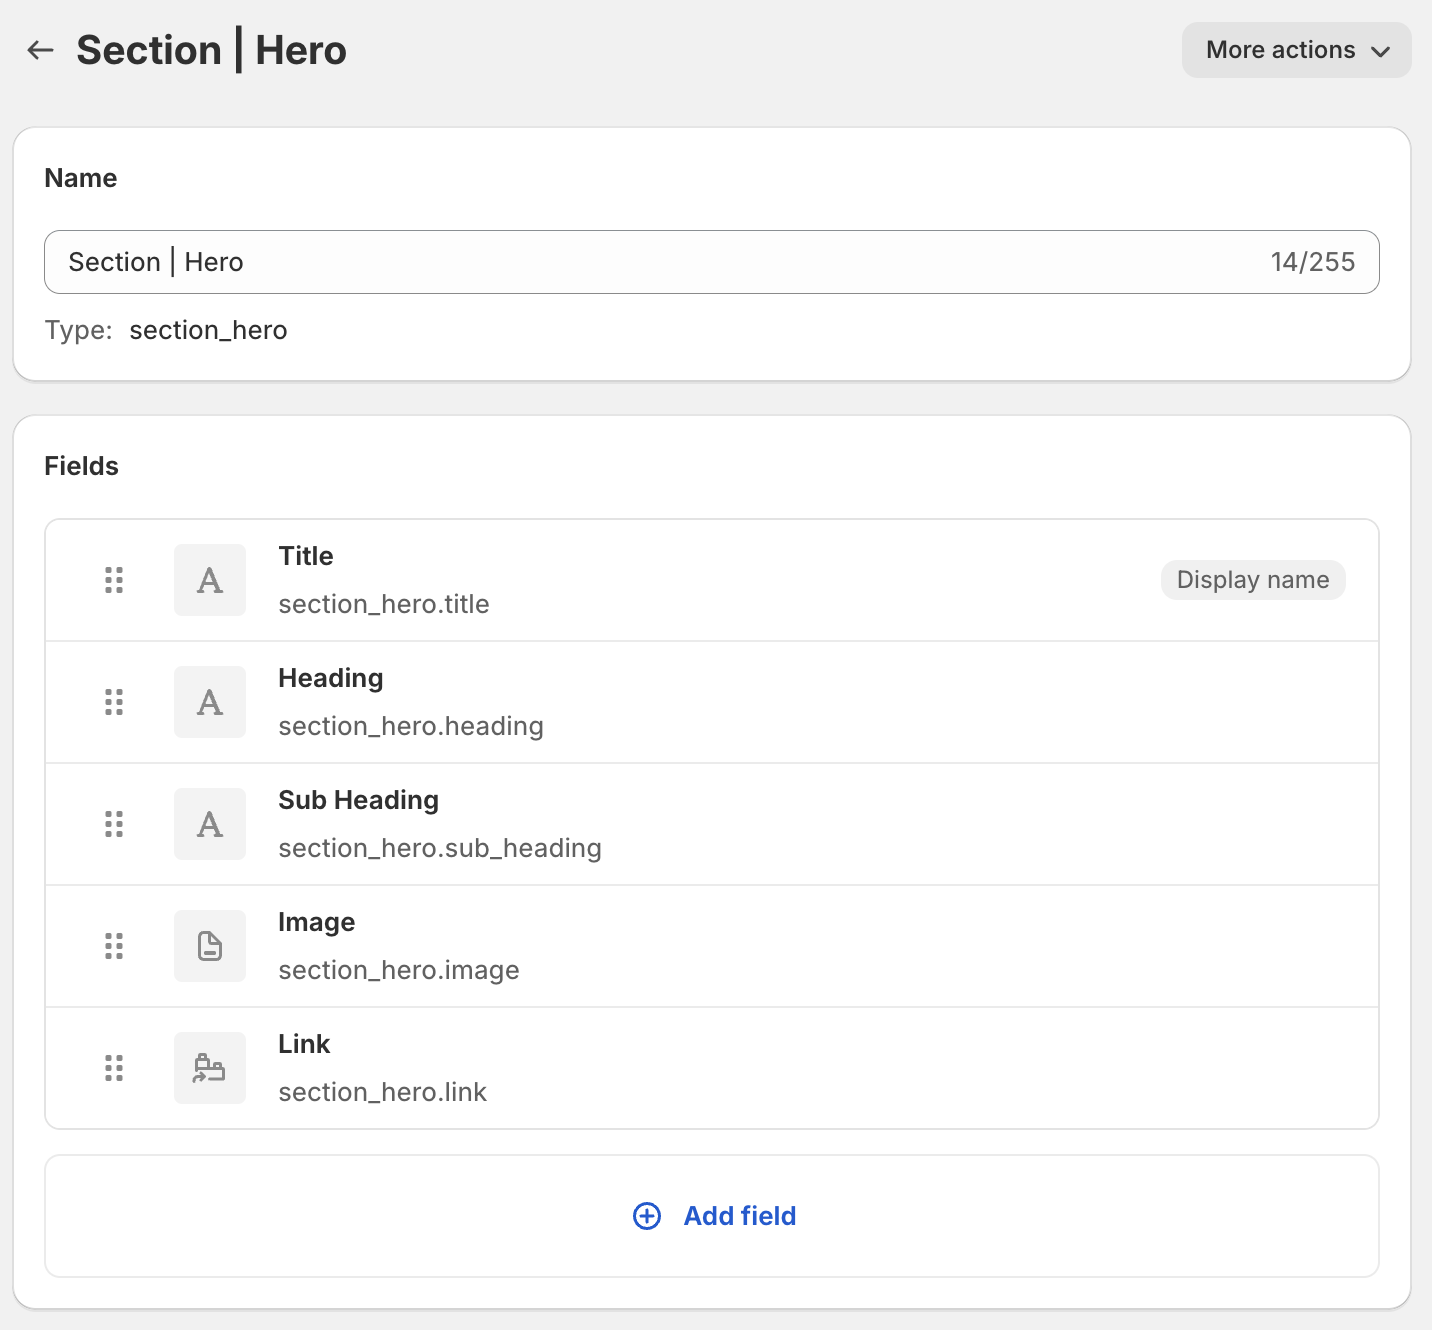Grab the drag handle for the Title field
This screenshot has height=1330, width=1432.
click(x=114, y=579)
